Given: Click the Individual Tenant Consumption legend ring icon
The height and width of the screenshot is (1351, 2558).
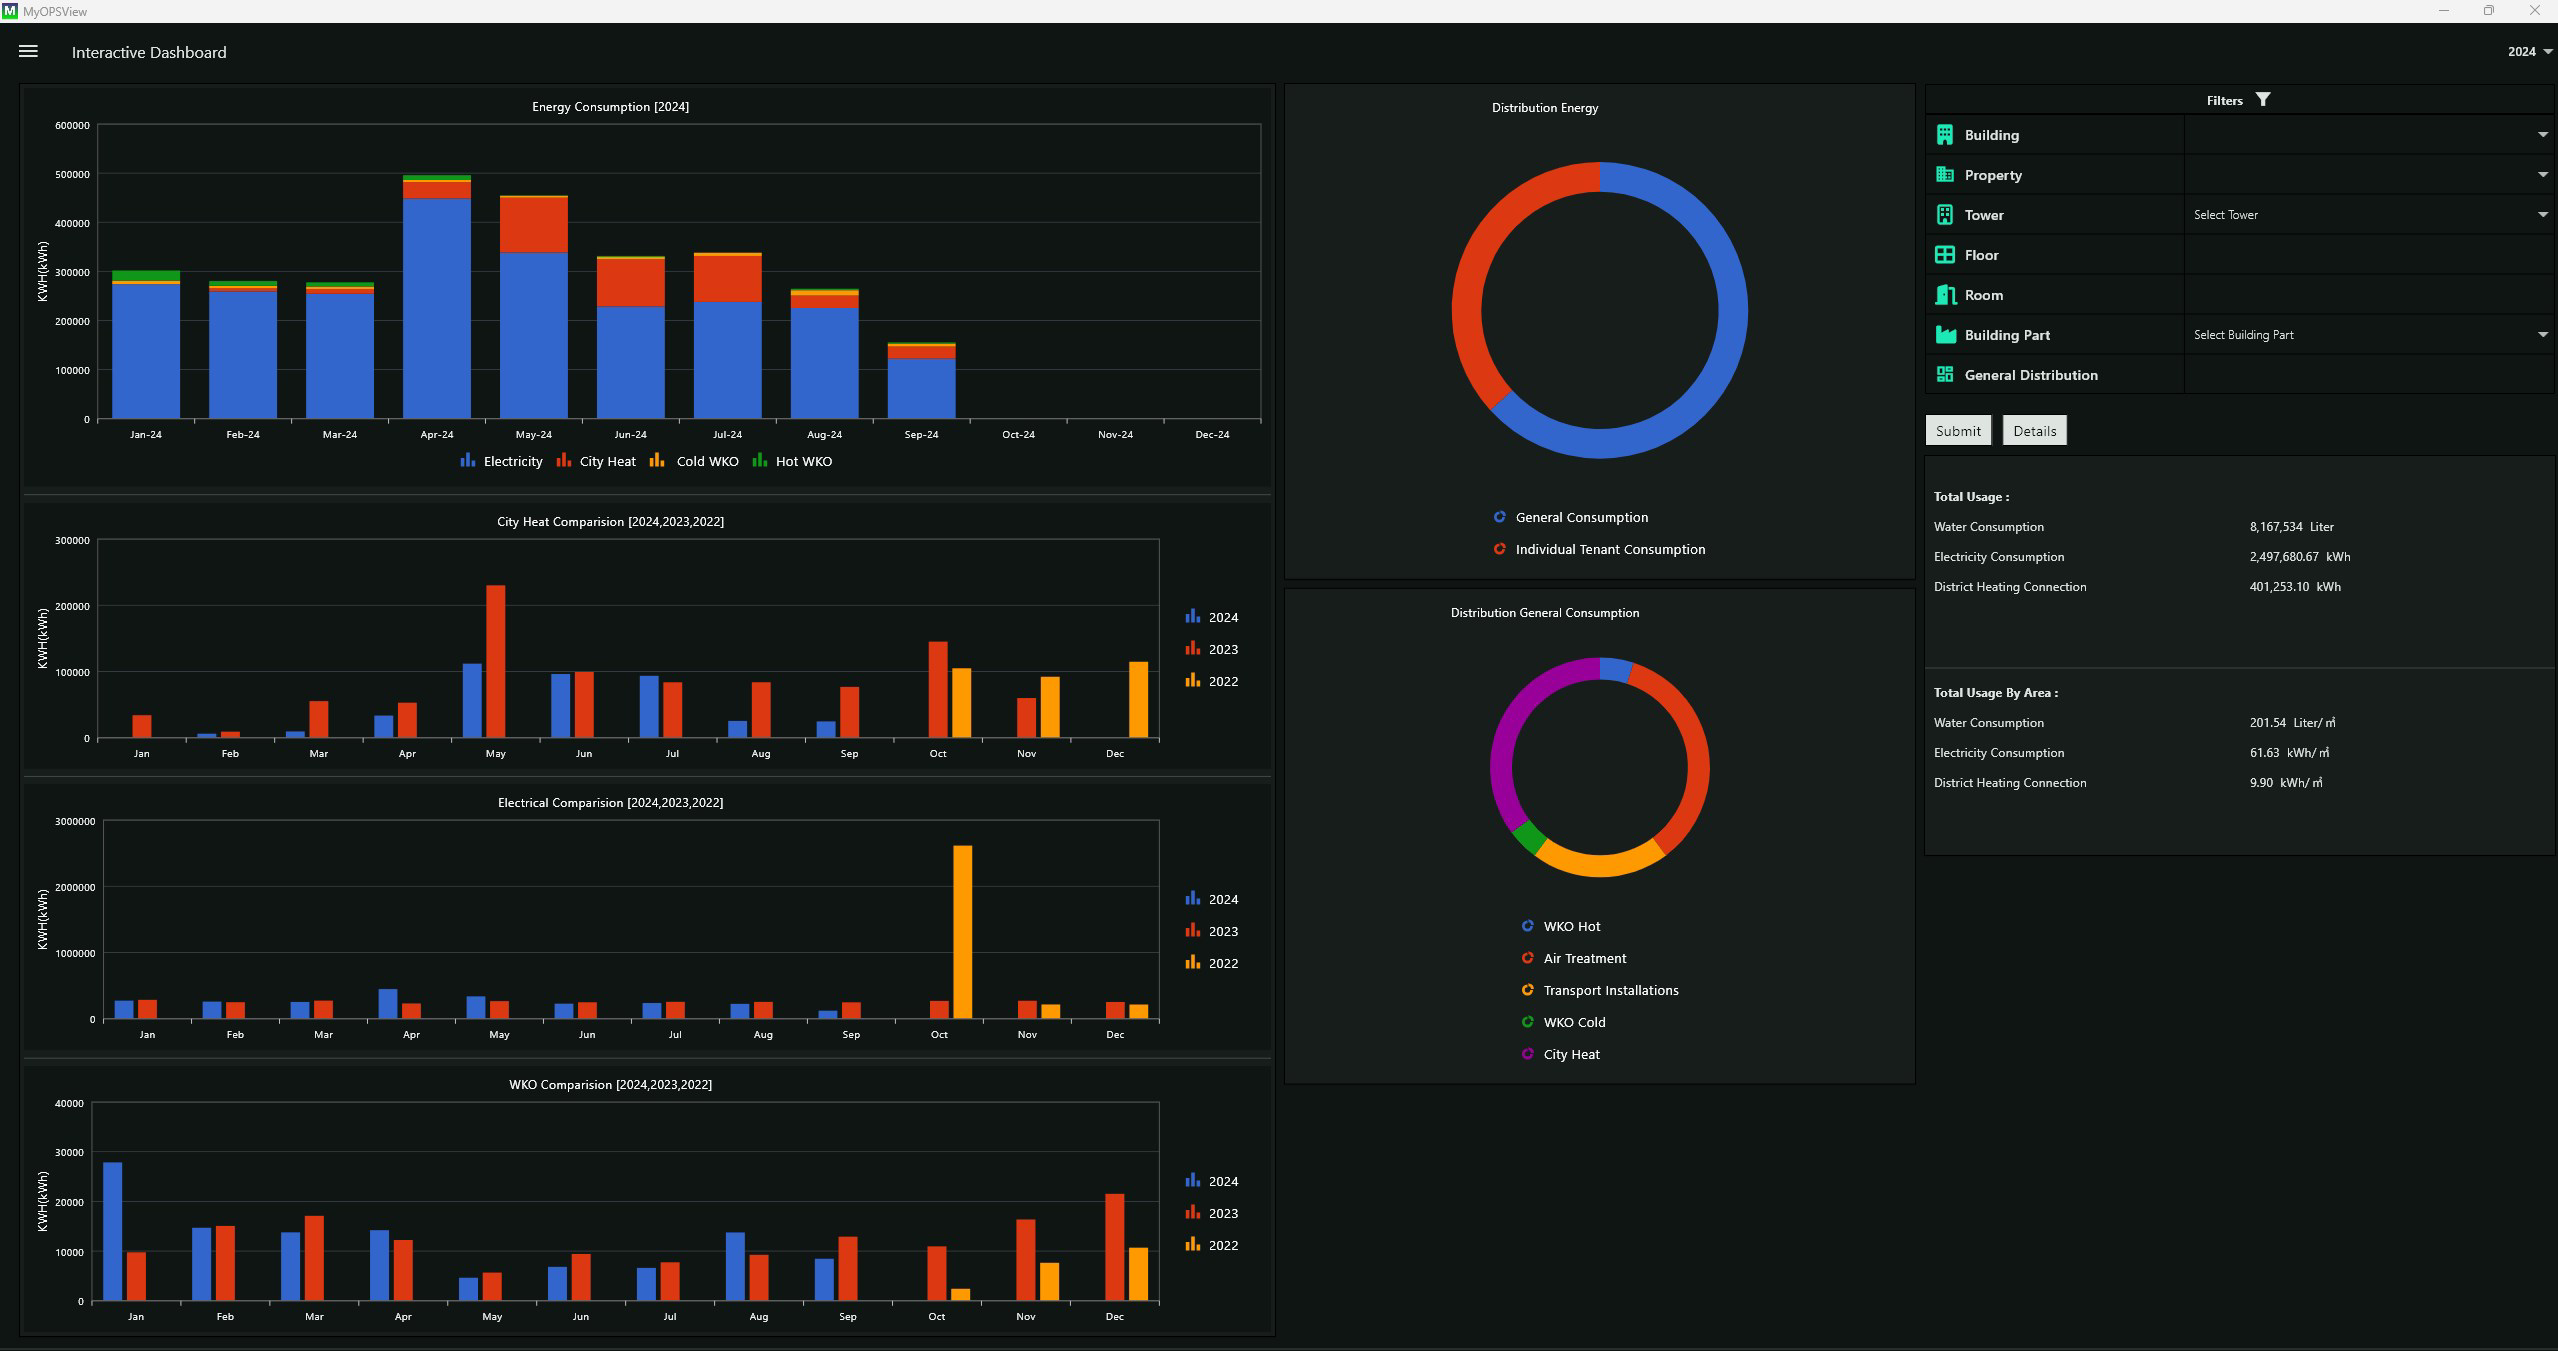Looking at the screenshot, I should [1499, 549].
